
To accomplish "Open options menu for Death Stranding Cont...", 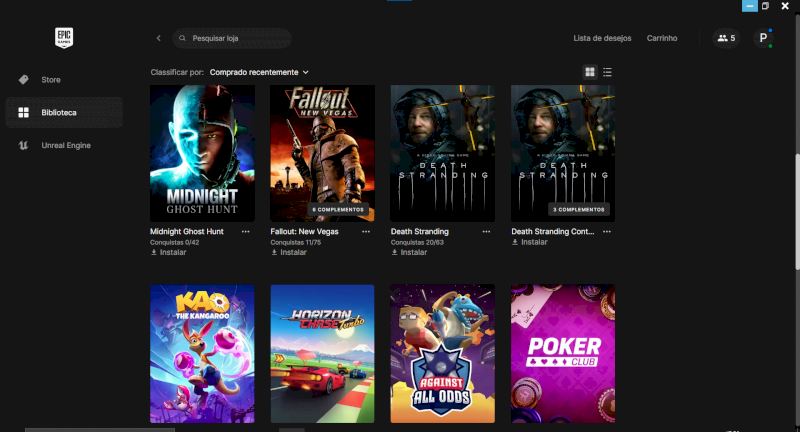I will click(607, 232).
